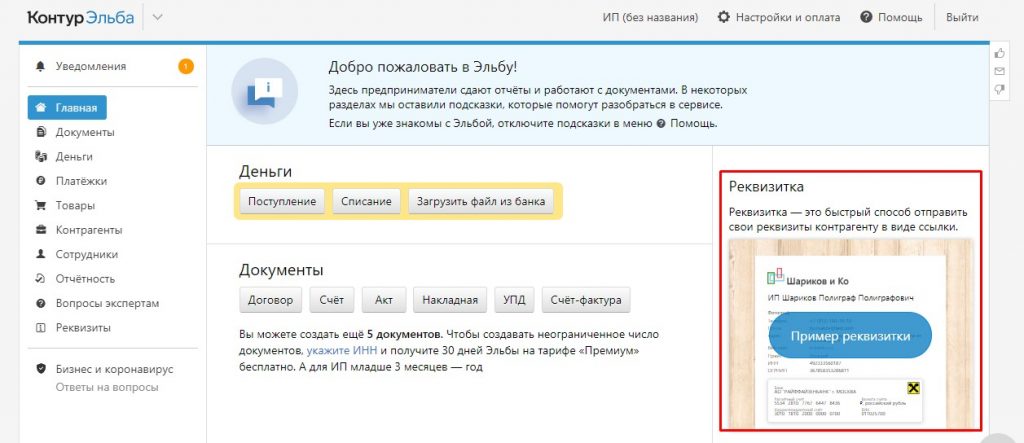Click the Ответы на вопросы text
Viewport: 1024px width, 443px height.
pos(107,387)
